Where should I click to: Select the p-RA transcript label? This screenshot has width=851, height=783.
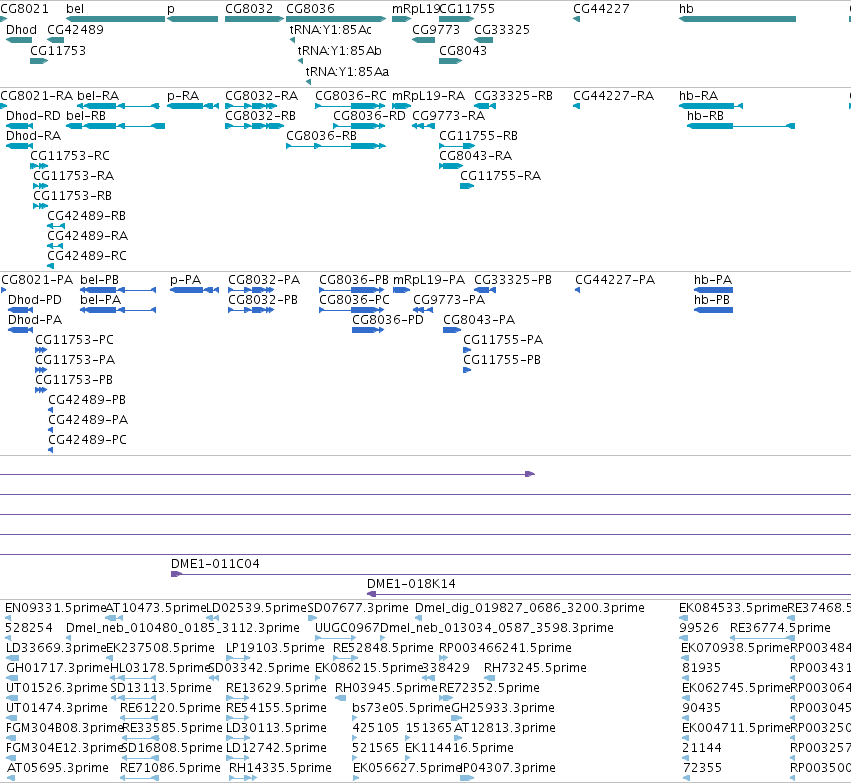click(183, 96)
